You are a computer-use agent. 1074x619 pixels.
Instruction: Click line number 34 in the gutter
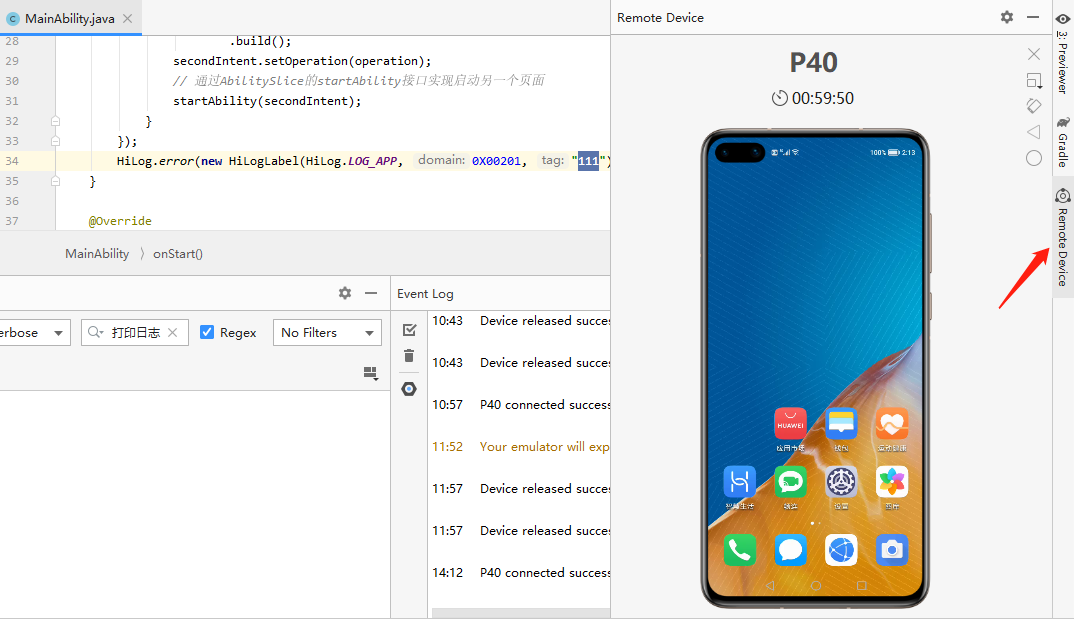click(12, 161)
